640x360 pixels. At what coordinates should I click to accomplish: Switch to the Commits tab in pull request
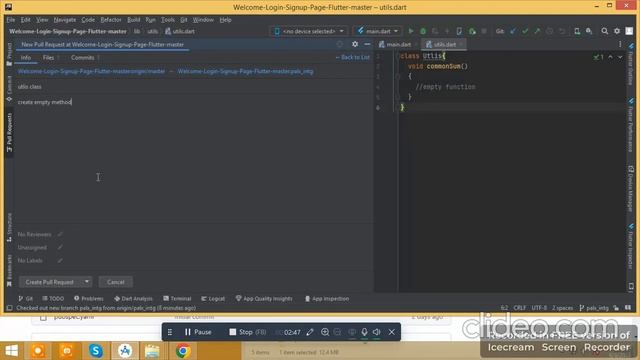[x=83, y=58]
